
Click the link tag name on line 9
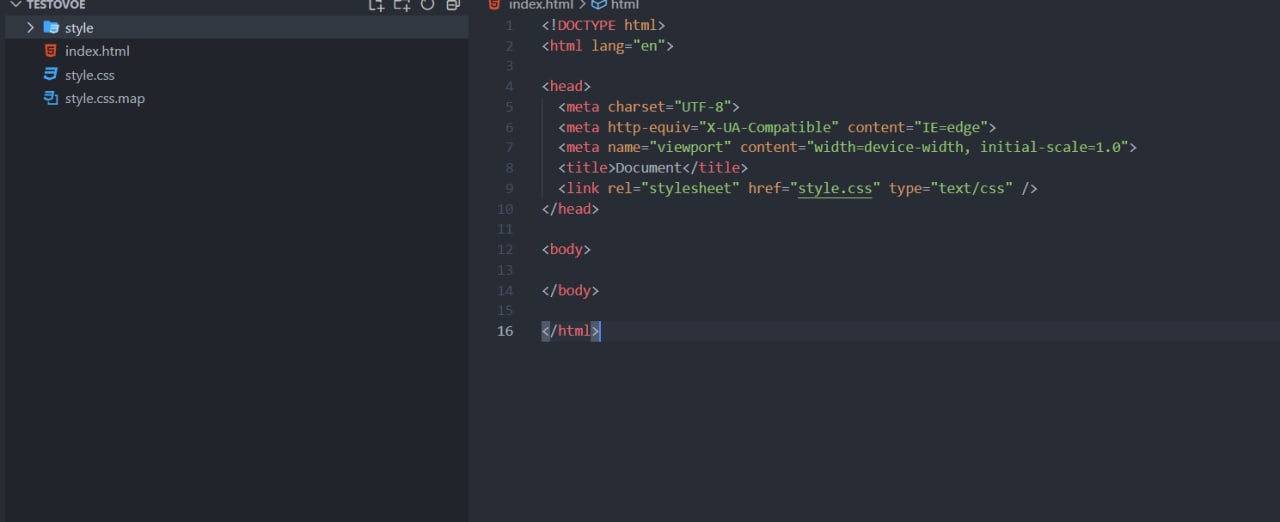click(x=583, y=188)
